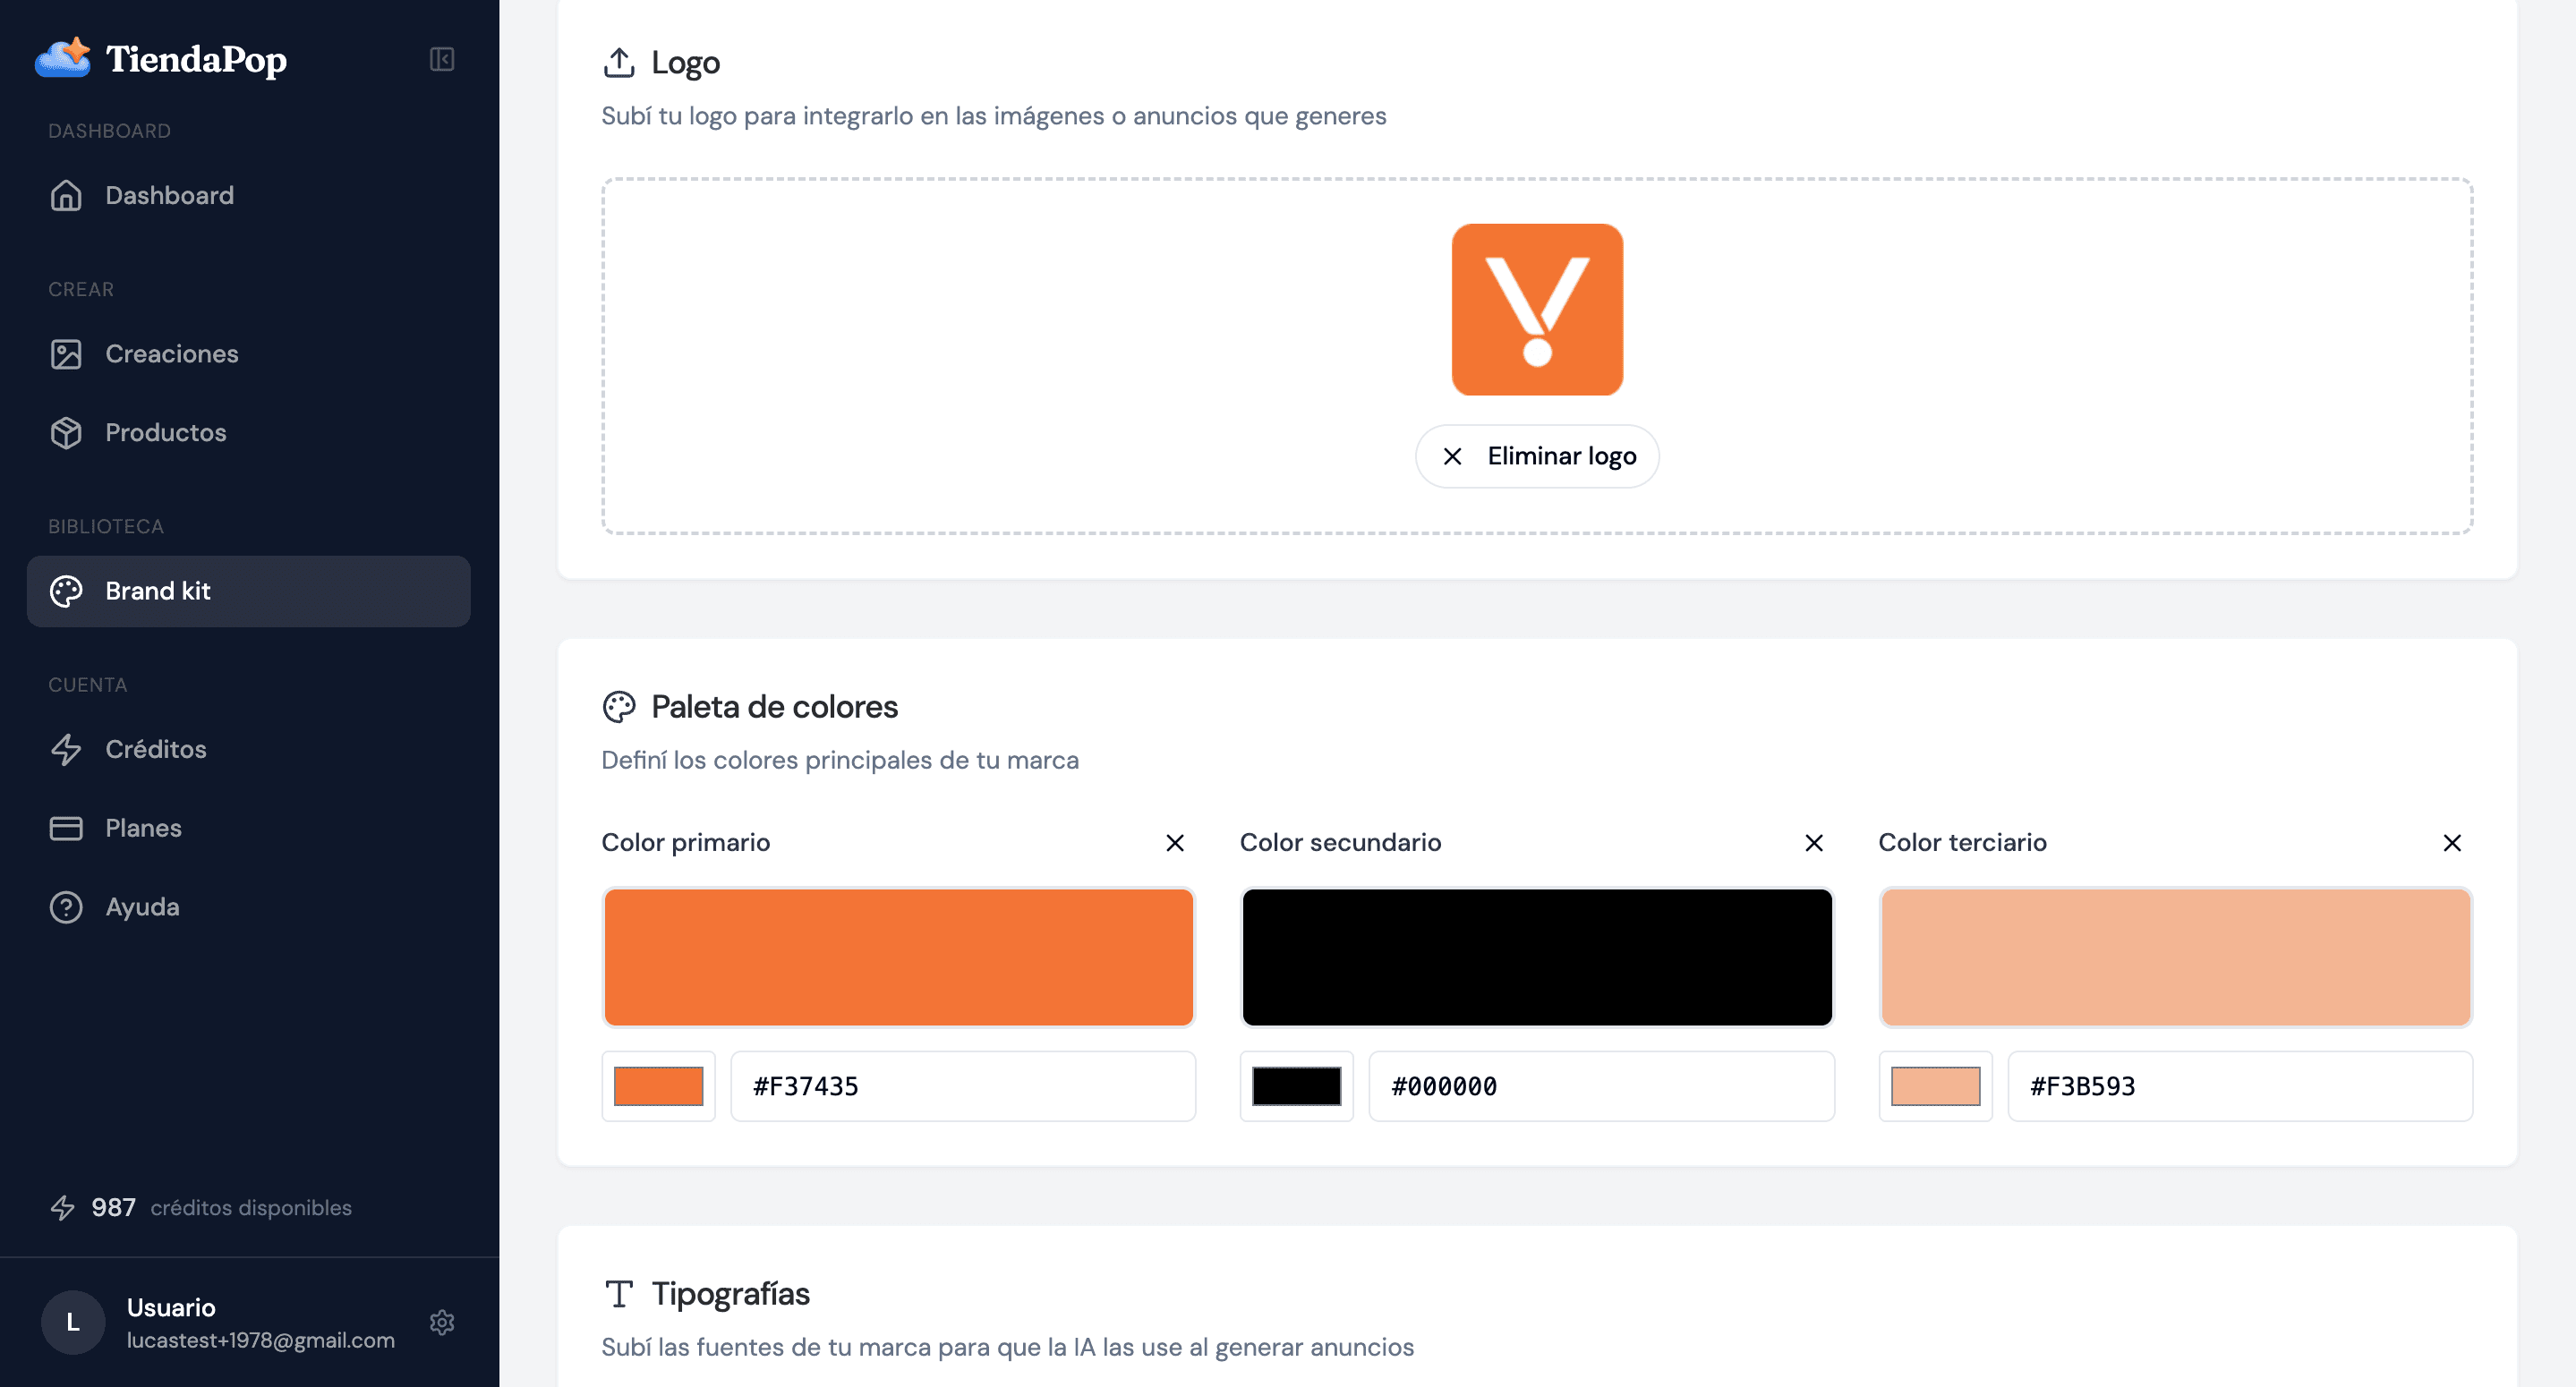Image resolution: width=2576 pixels, height=1387 pixels.
Task: Open the tertiary color picker swatch
Action: click(1934, 1086)
